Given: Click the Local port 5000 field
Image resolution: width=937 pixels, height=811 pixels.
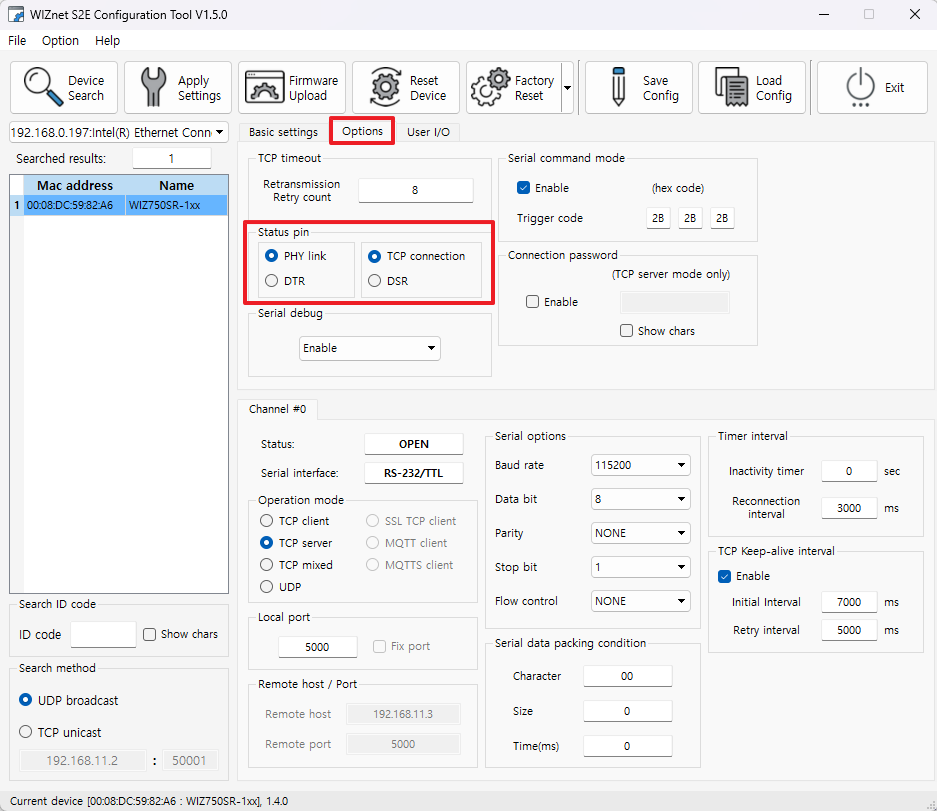Looking at the screenshot, I should coord(317,647).
